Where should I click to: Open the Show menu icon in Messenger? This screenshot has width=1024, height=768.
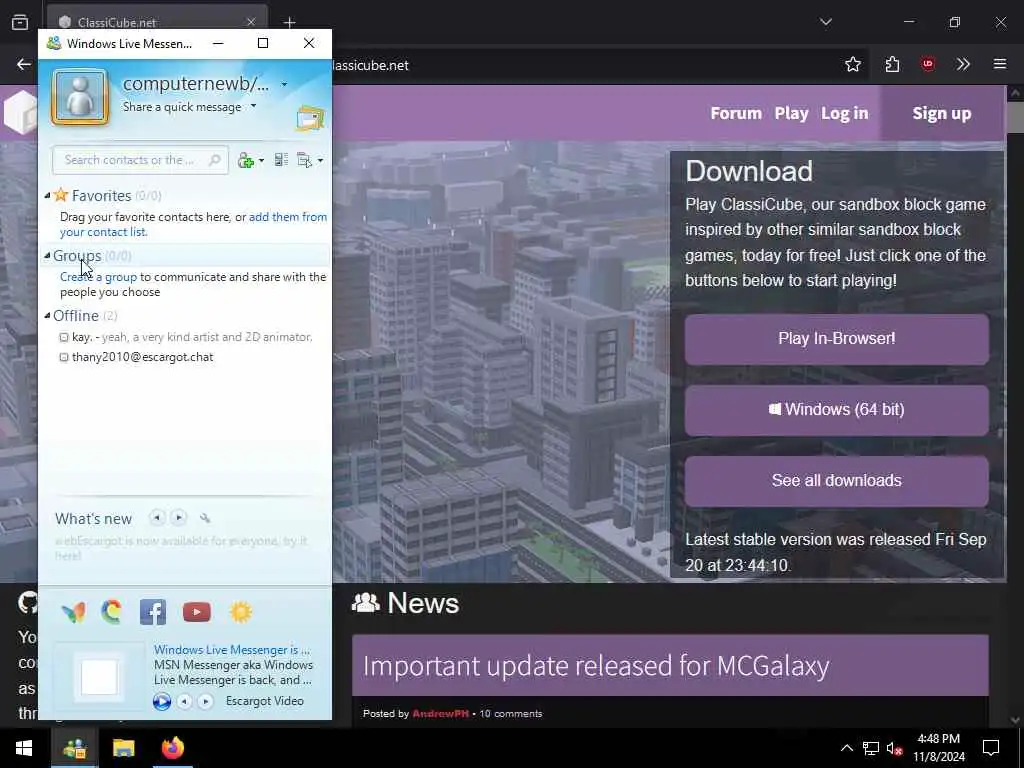(x=304, y=160)
